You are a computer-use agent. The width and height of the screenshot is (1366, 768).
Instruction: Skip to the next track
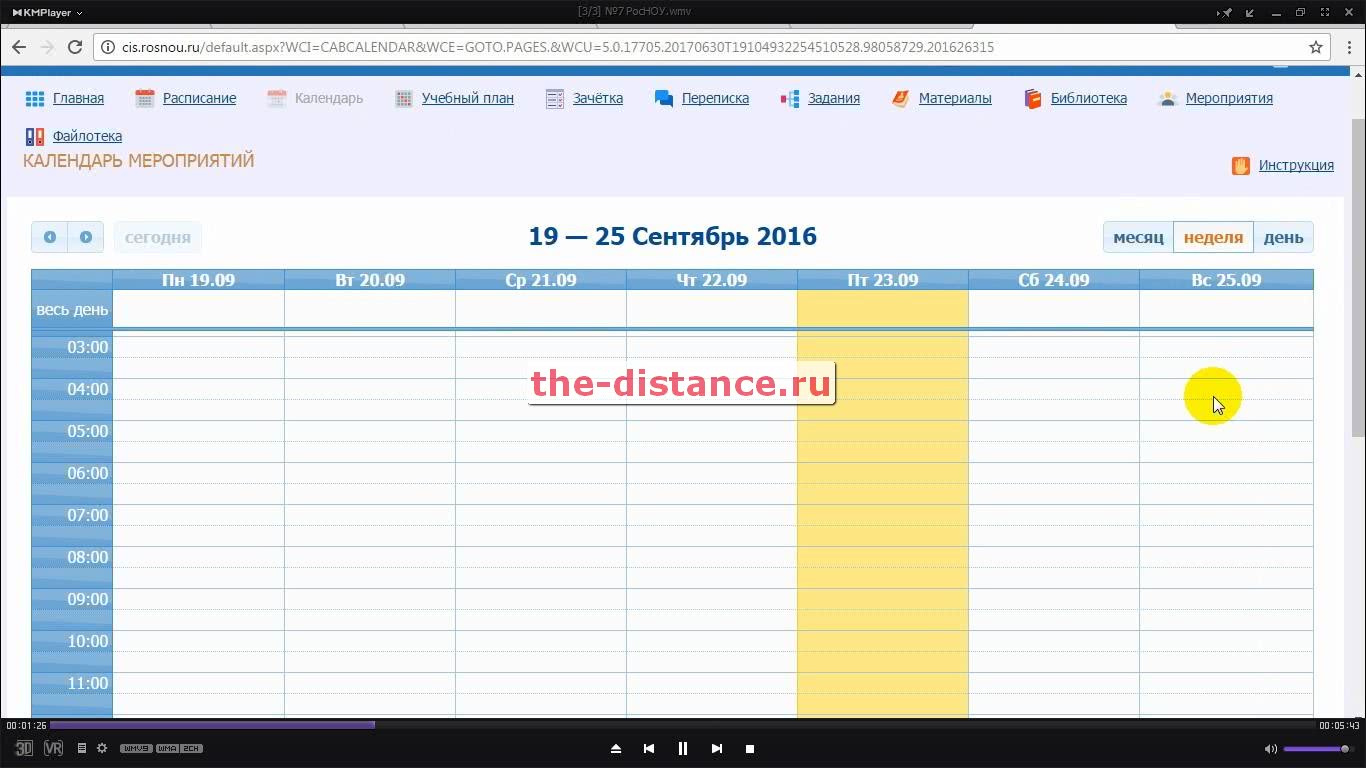[716, 748]
